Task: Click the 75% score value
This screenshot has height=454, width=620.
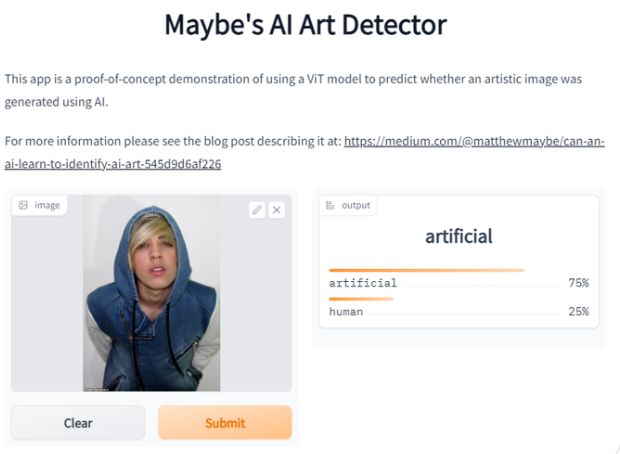Action: click(578, 283)
